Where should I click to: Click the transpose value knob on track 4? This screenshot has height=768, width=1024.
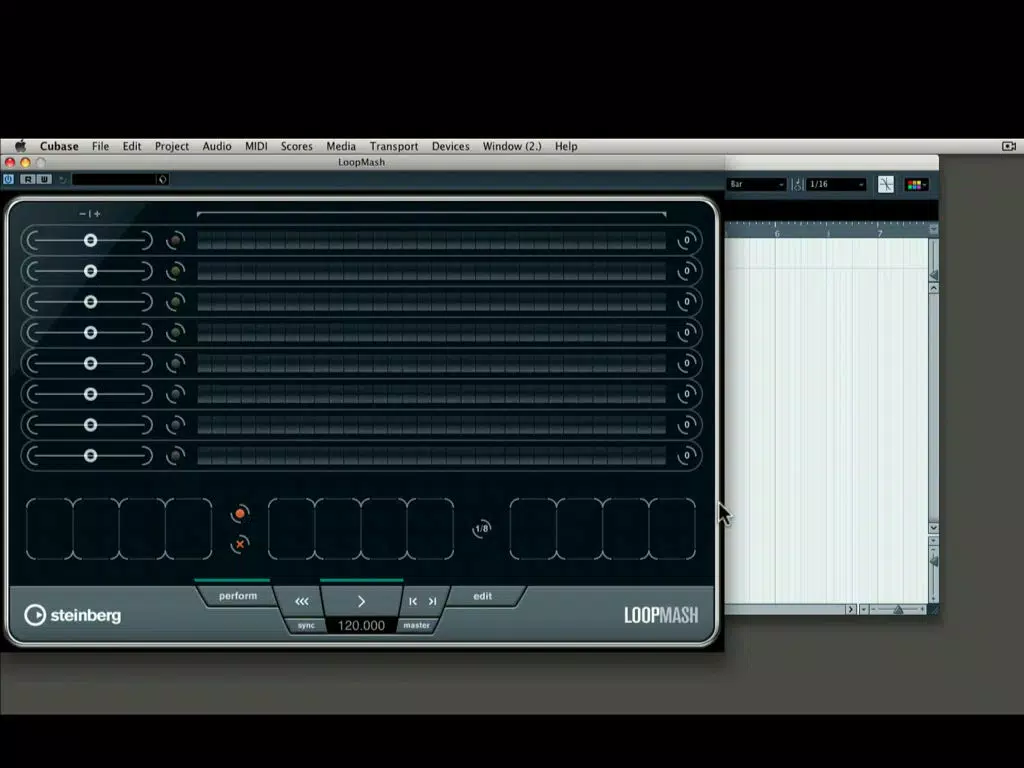pyautogui.click(x=686, y=332)
